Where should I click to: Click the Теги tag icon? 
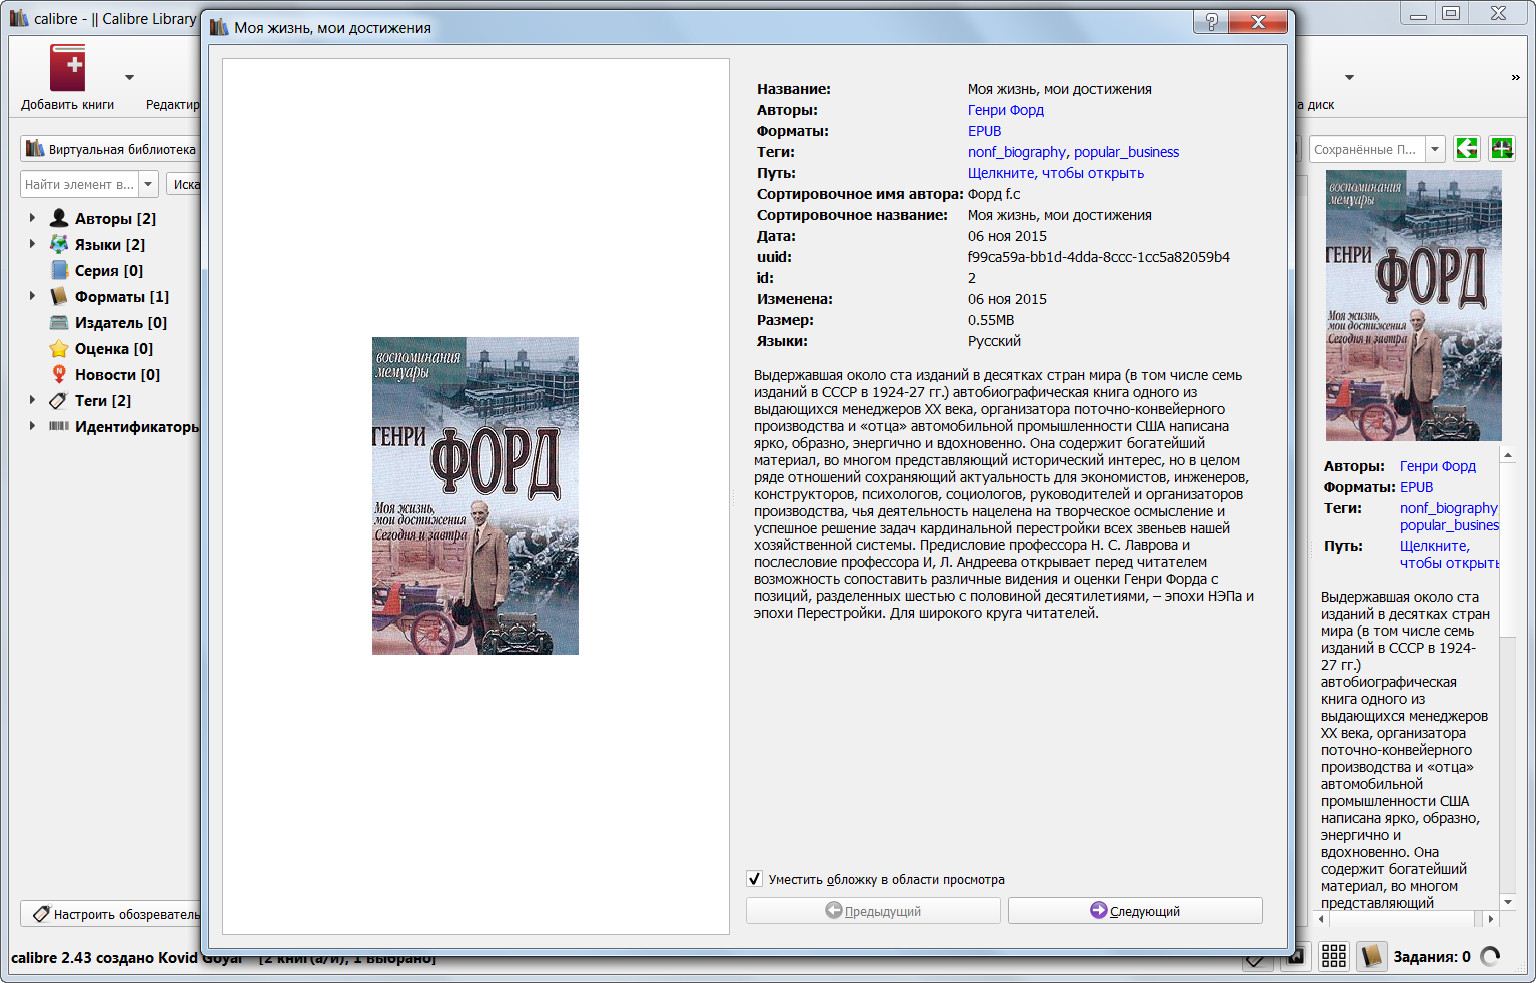point(59,400)
